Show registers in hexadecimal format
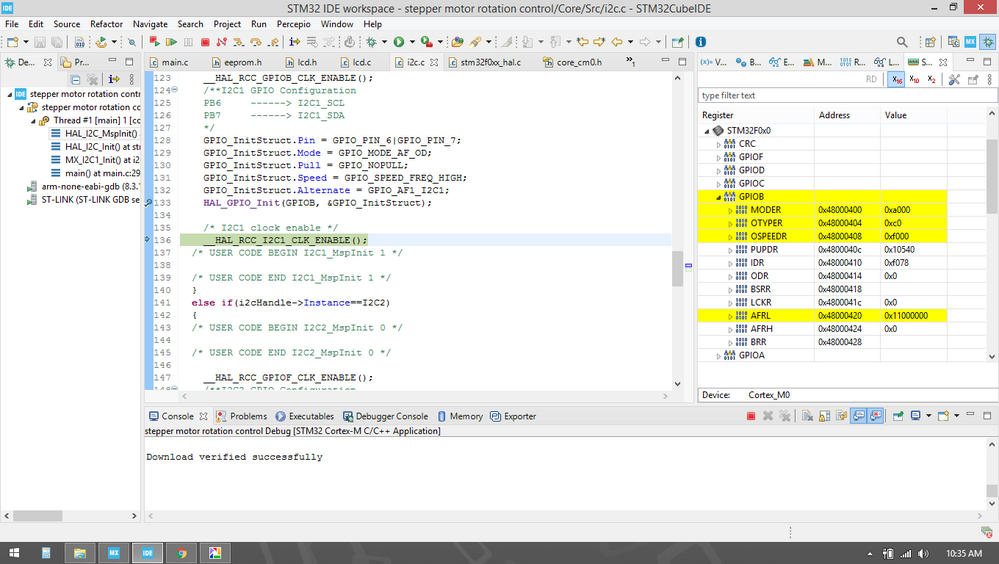The height and width of the screenshot is (564, 999). [x=896, y=80]
